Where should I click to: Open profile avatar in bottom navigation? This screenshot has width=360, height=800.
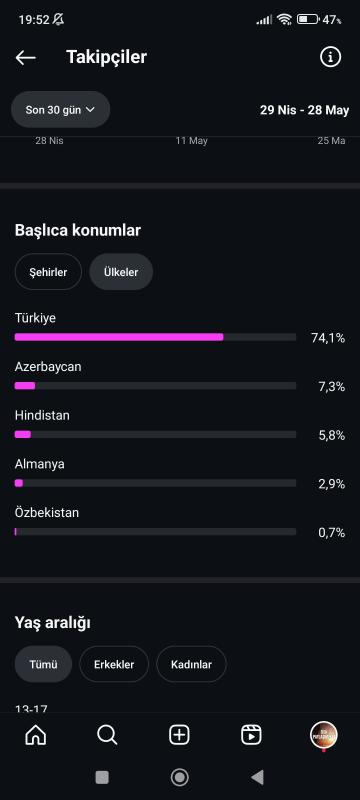tap(323, 735)
